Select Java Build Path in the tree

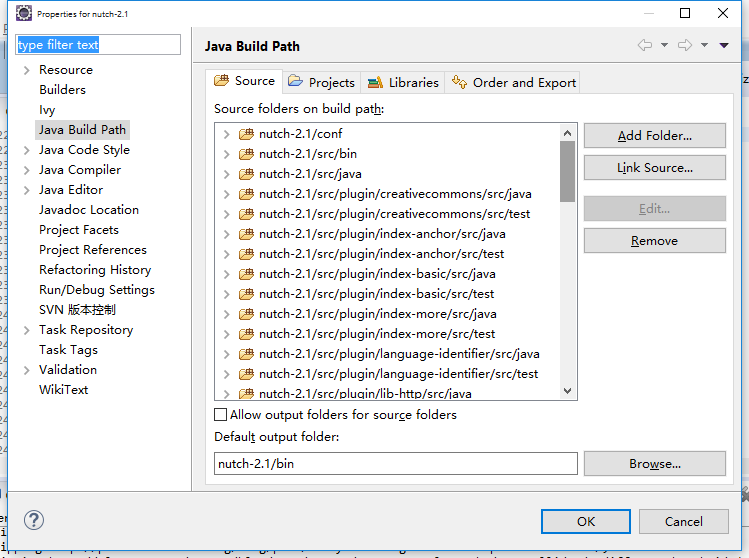click(x=82, y=130)
